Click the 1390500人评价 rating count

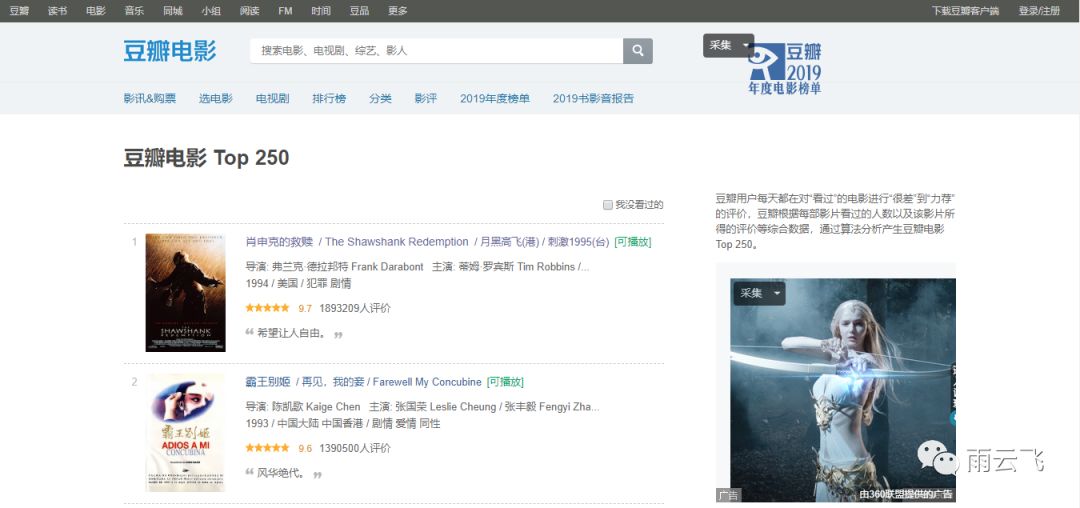[x=355, y=448]
